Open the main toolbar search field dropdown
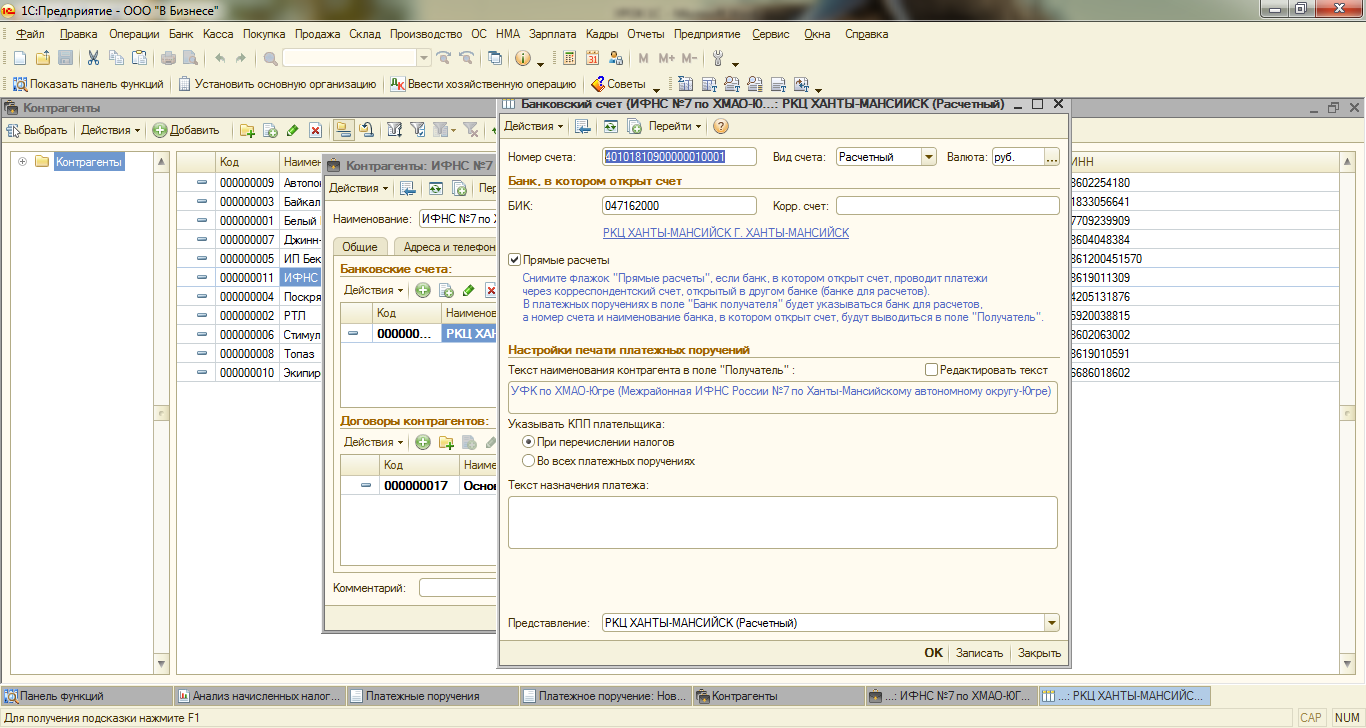The height and width of the screenshot is (728, 1366). (423, 58)
